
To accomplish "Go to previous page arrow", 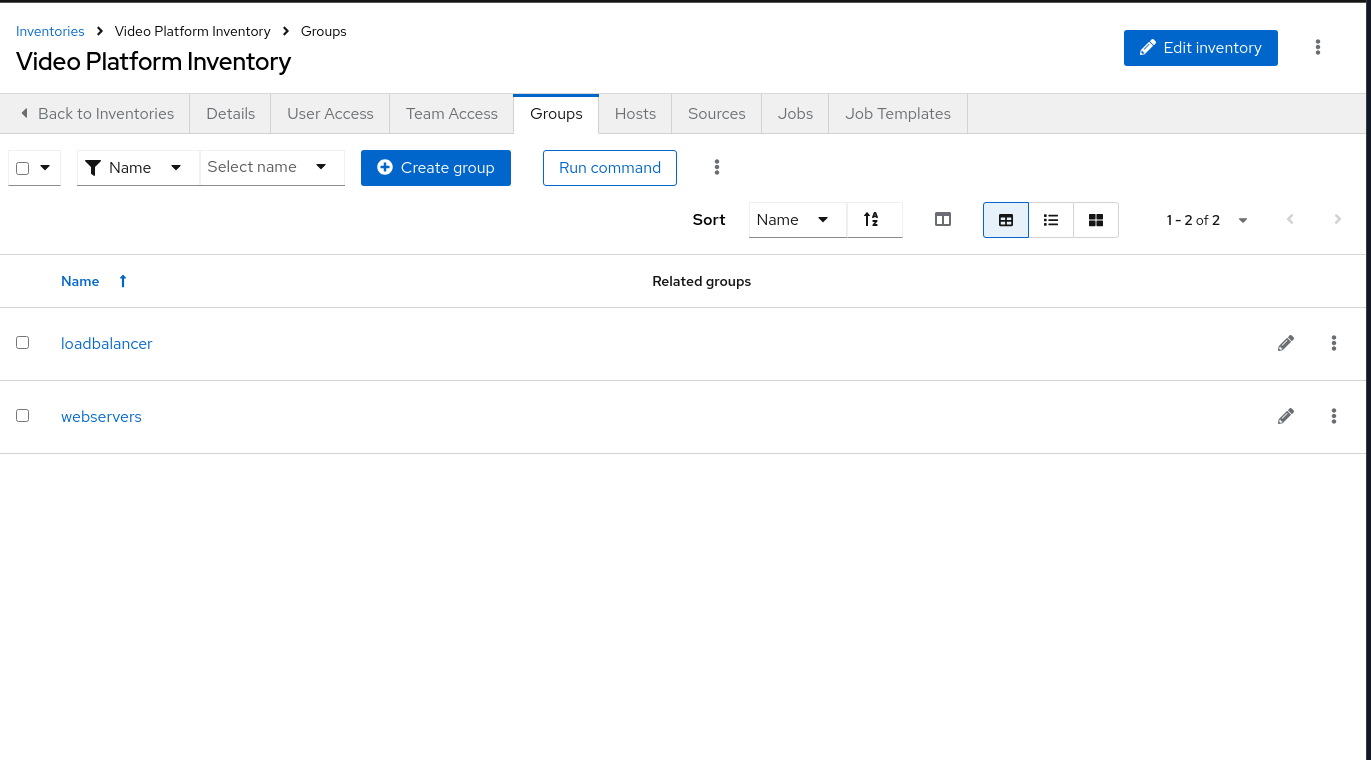I will (1291, 219).
